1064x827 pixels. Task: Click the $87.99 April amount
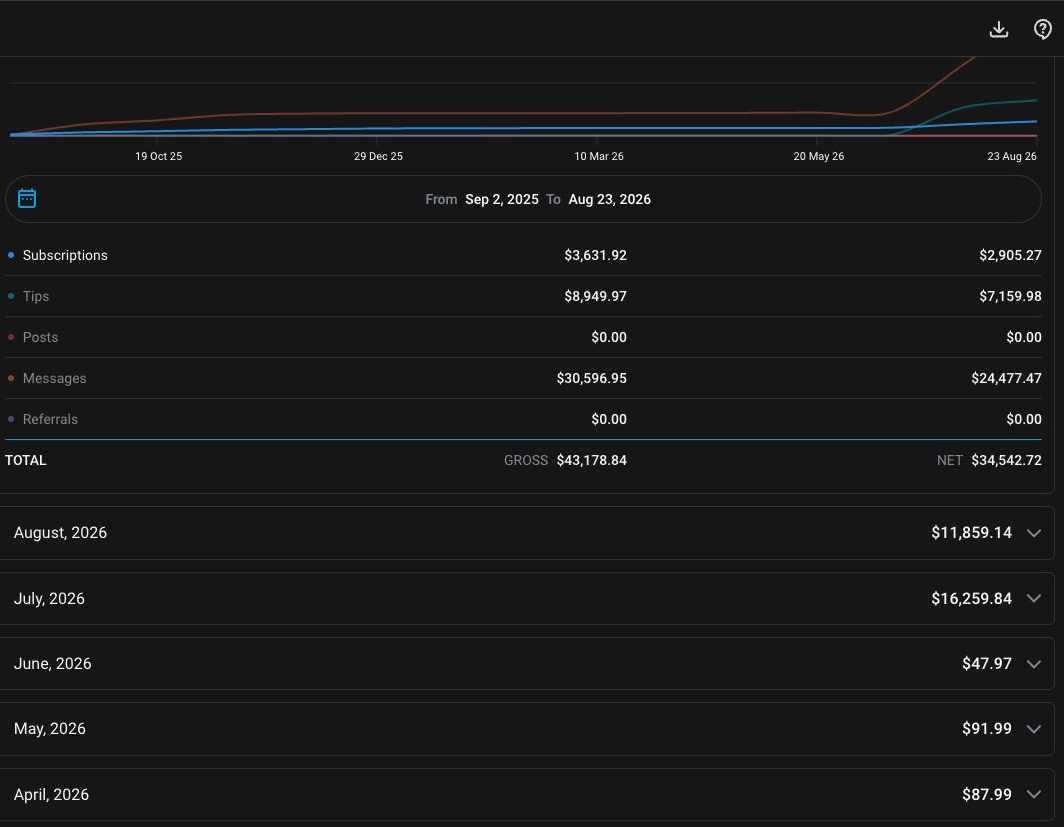click(x=987, y=794)
